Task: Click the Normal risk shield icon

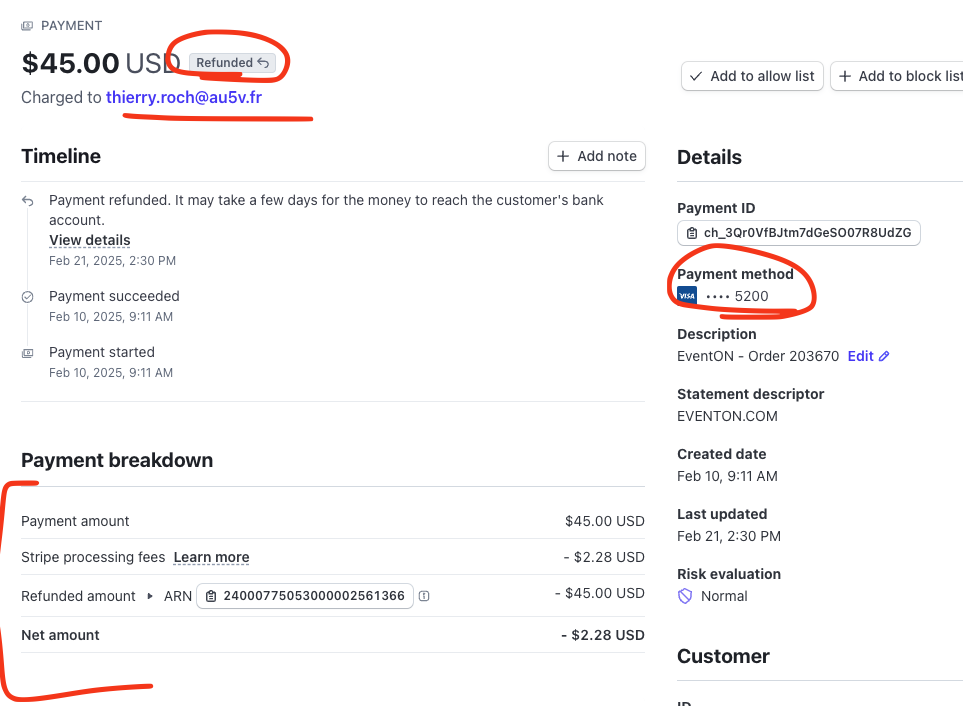Action: click(x=685, y=596)
